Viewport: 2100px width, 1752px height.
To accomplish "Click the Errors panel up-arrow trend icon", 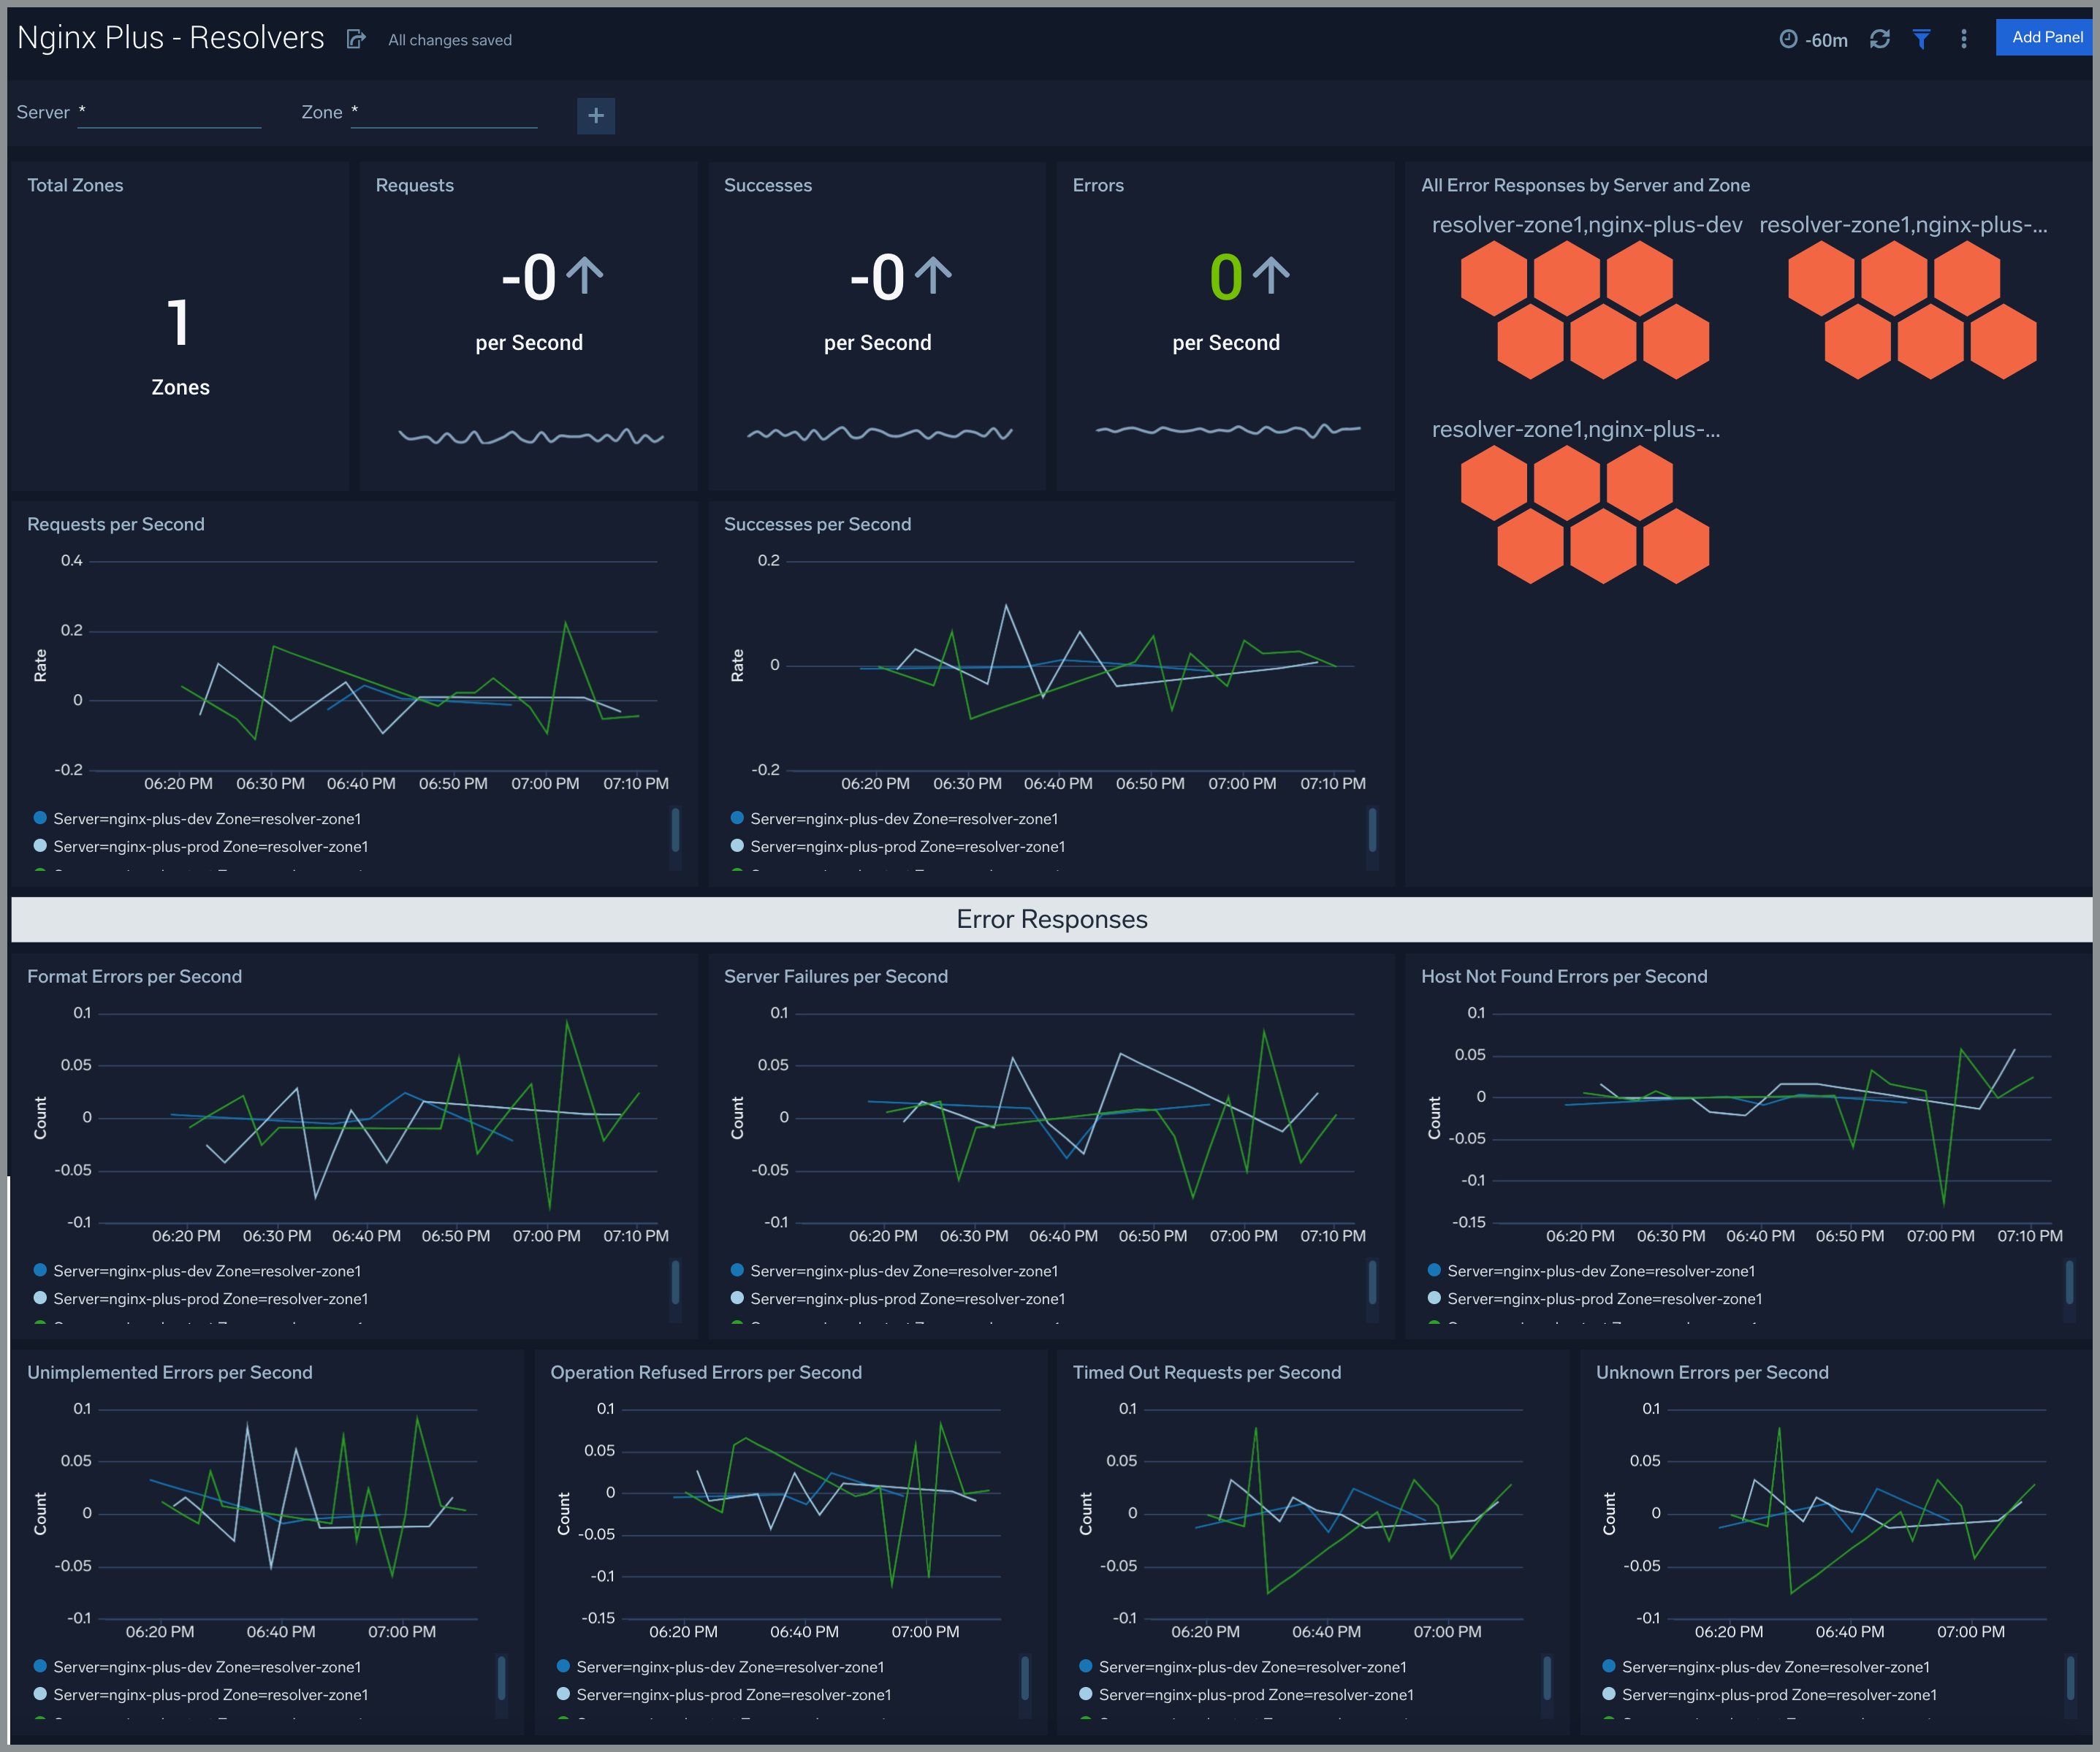I will (x=1271, y=276).
